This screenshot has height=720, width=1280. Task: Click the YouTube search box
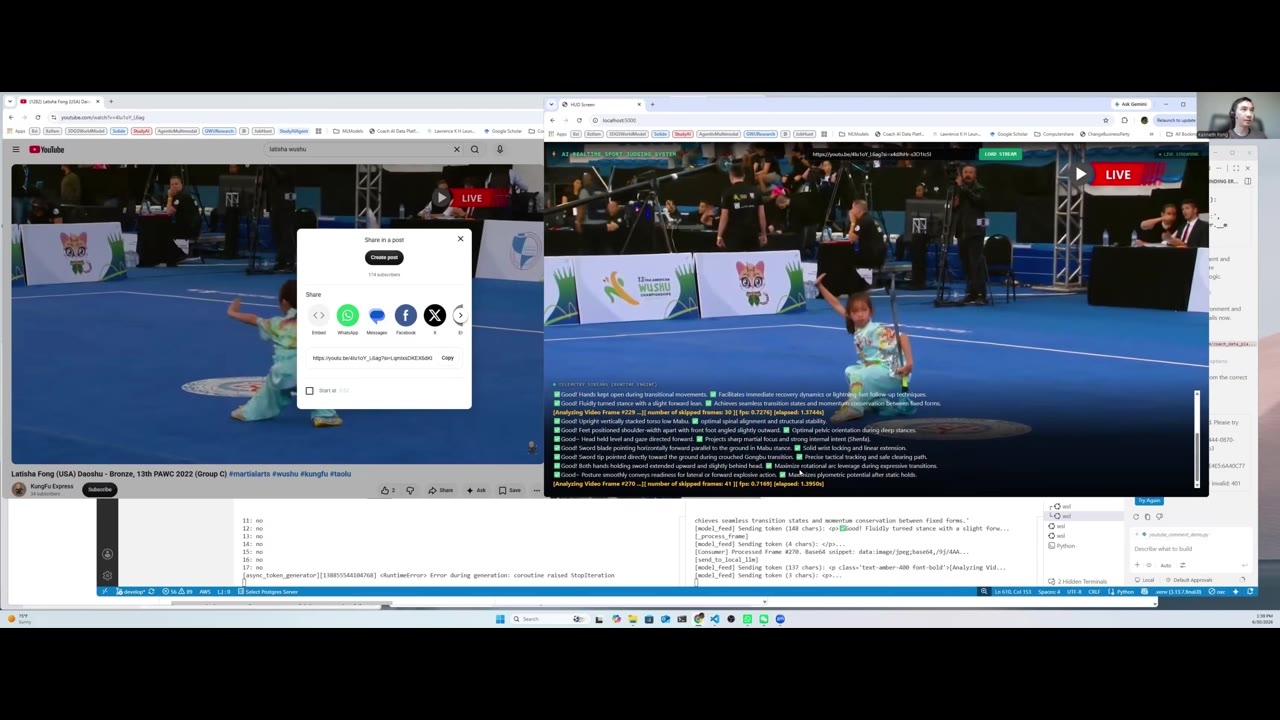tap(357, 149)
